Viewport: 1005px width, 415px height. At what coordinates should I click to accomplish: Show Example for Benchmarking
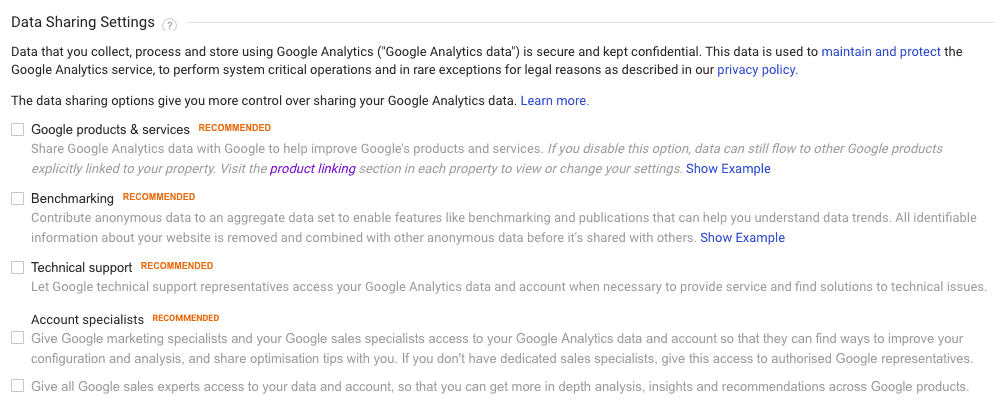coord(742,237)
